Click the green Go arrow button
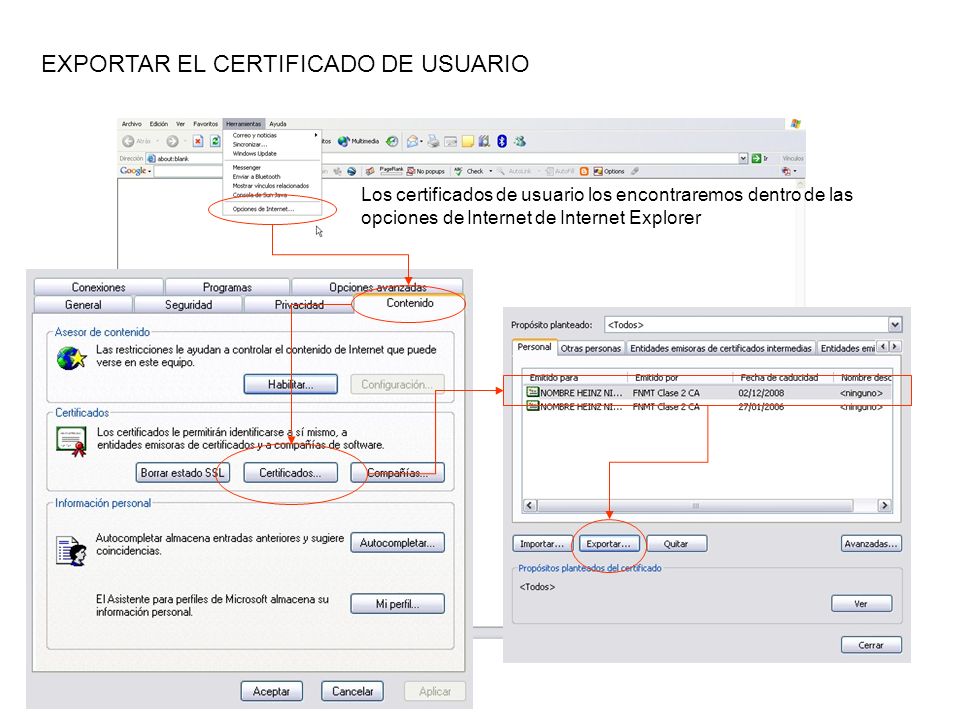The width and height of the screenshot is (960, 720). [756, 158]
